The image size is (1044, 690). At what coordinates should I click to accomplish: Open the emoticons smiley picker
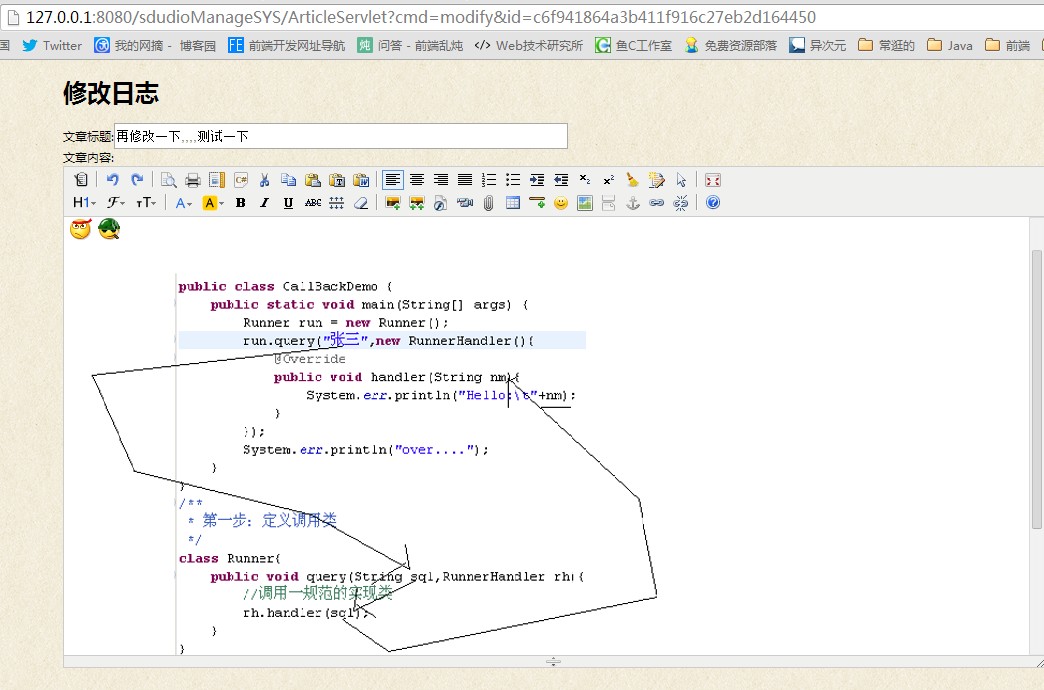pos(561,202)
